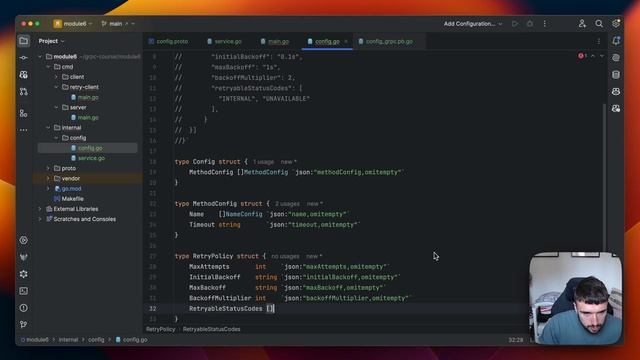The height and width of the screenshot is (360, 640).
Task: Click the Run button in toolbar
Action: click(x=515, y=24)
